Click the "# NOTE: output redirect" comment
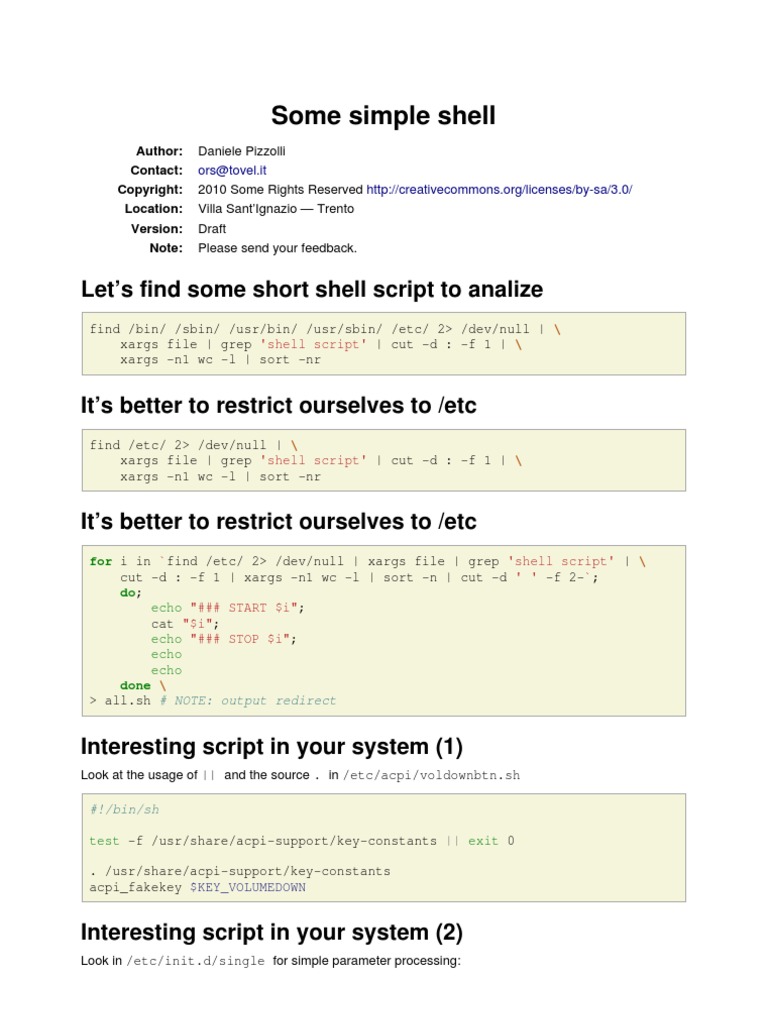Screen dimensions: 768x1024 (255, 701)
